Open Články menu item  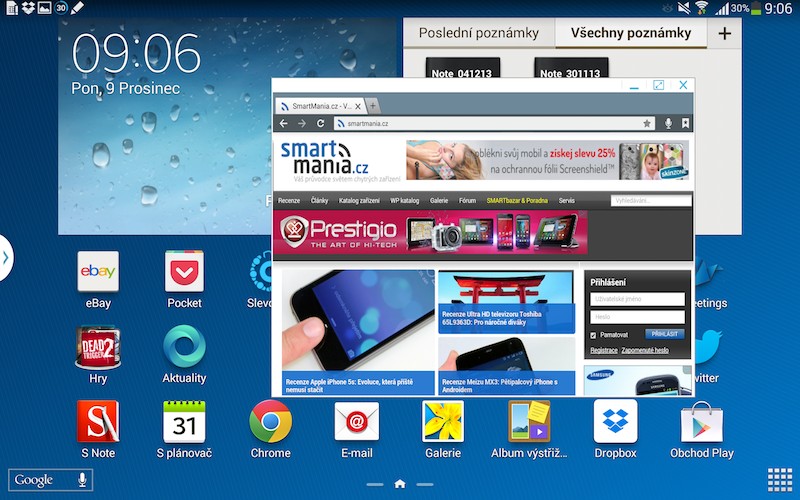[319, 201]
